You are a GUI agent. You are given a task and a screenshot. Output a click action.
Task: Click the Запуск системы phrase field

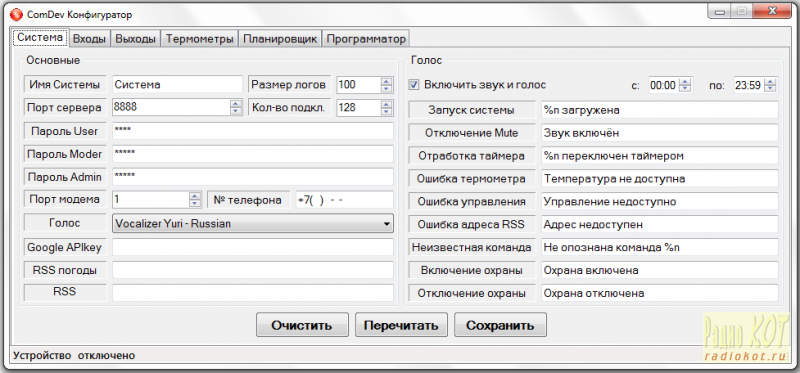pyautogui.click(x=659, y=110)
